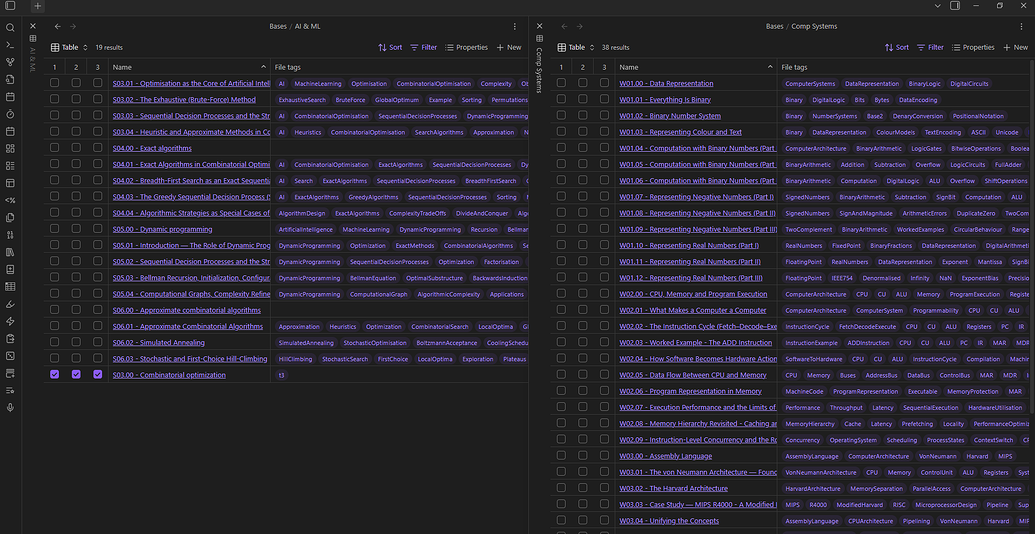Uncheck column 3 box for S03.00 row
The height and width of the screenshot is (534, 1035).
[98, 374]
